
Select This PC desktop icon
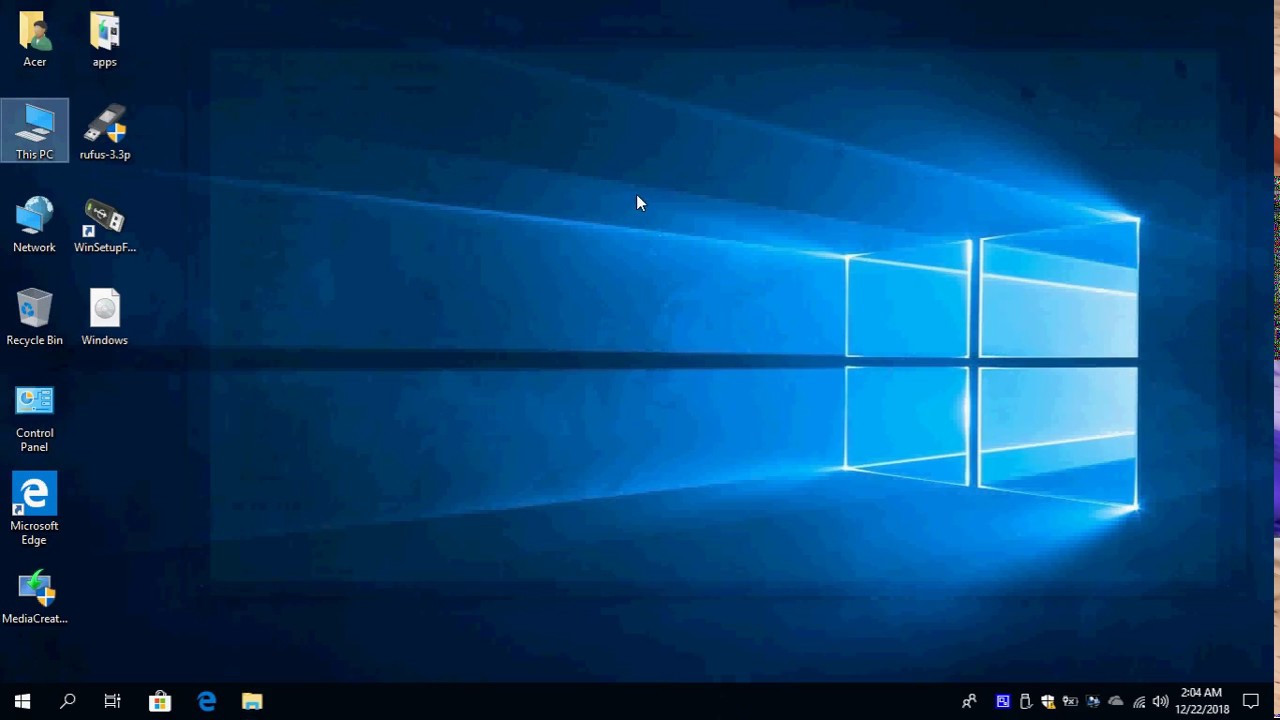pos(35,131)
